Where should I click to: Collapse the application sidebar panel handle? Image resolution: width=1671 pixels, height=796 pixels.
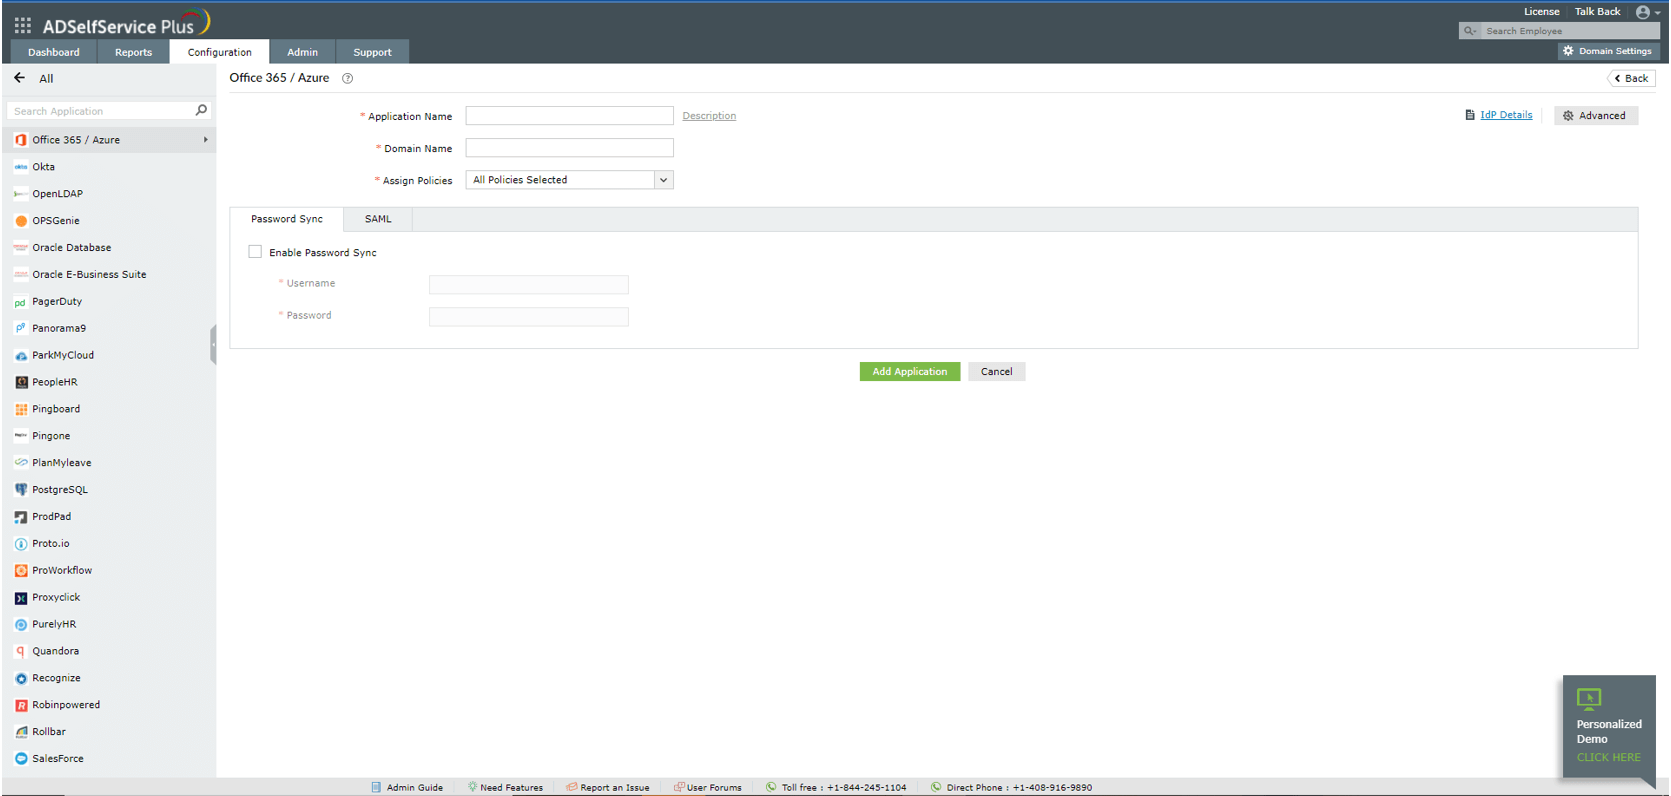[213, 345]
